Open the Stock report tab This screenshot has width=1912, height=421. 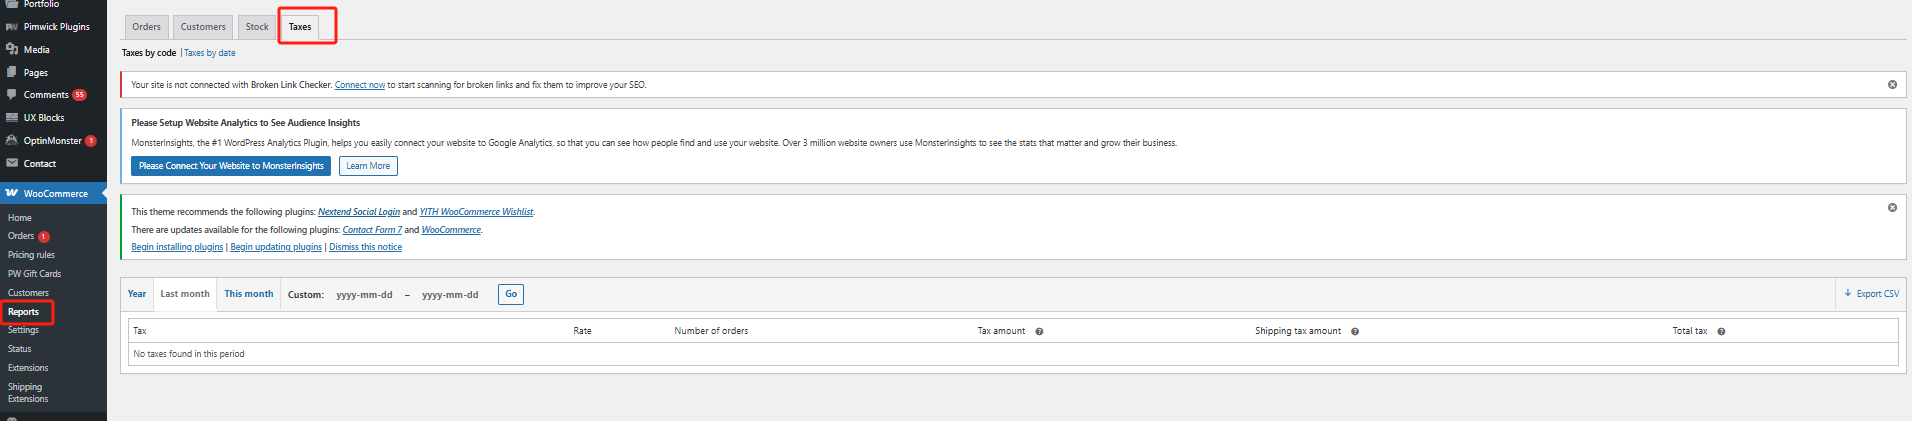coord(257,27)
